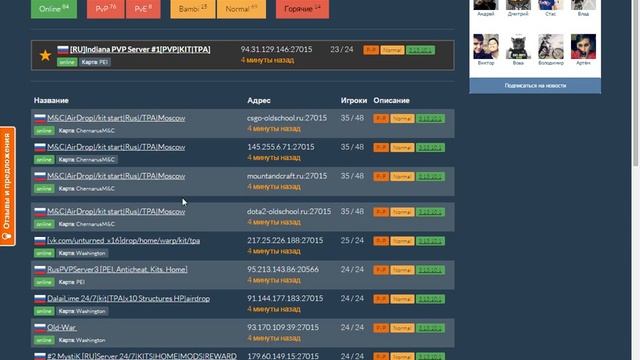Open the vk.com/unturned_x16 server link
The height and width of the screenshot is (360, 640).
click(123, 240)
